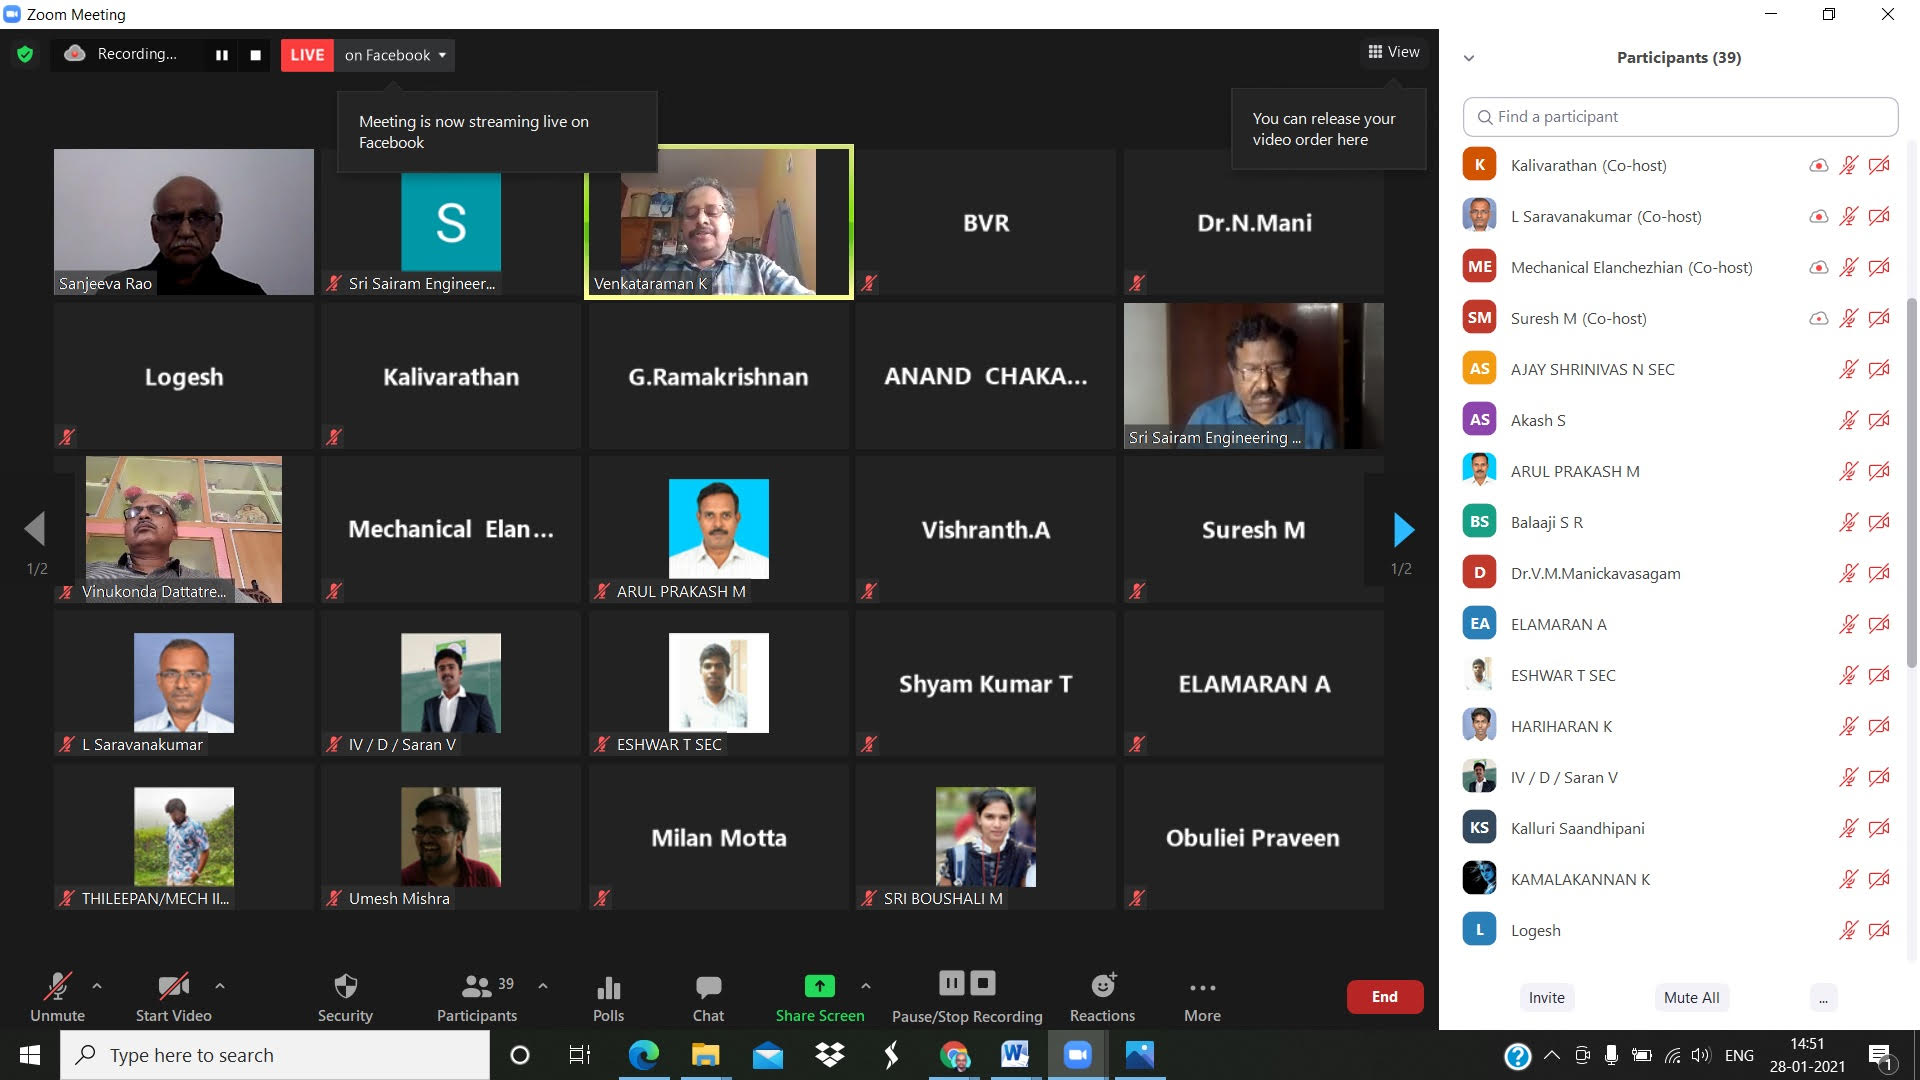
Task: Go to next gallery page arrow
Action: [1403, 529]
